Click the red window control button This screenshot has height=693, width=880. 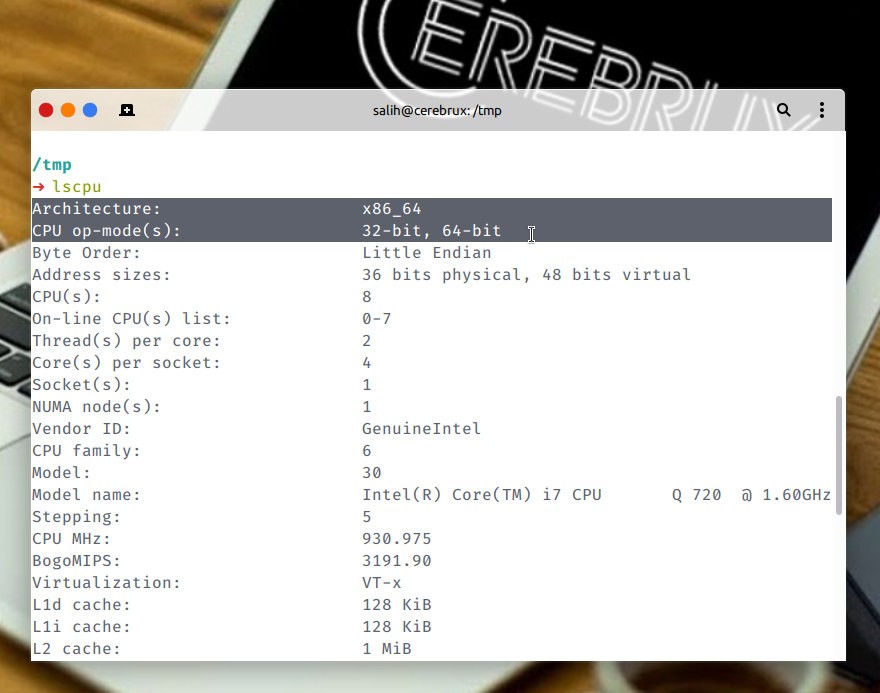click(45, 110)
